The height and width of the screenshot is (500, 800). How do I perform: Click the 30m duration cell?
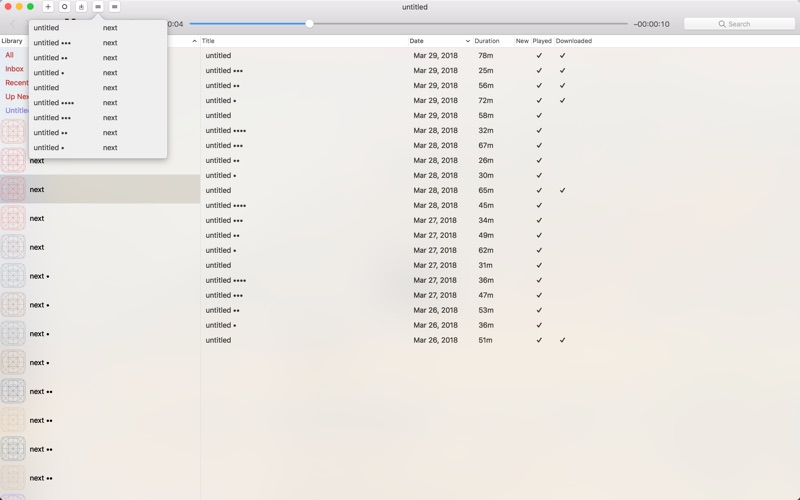click(486, 176)
